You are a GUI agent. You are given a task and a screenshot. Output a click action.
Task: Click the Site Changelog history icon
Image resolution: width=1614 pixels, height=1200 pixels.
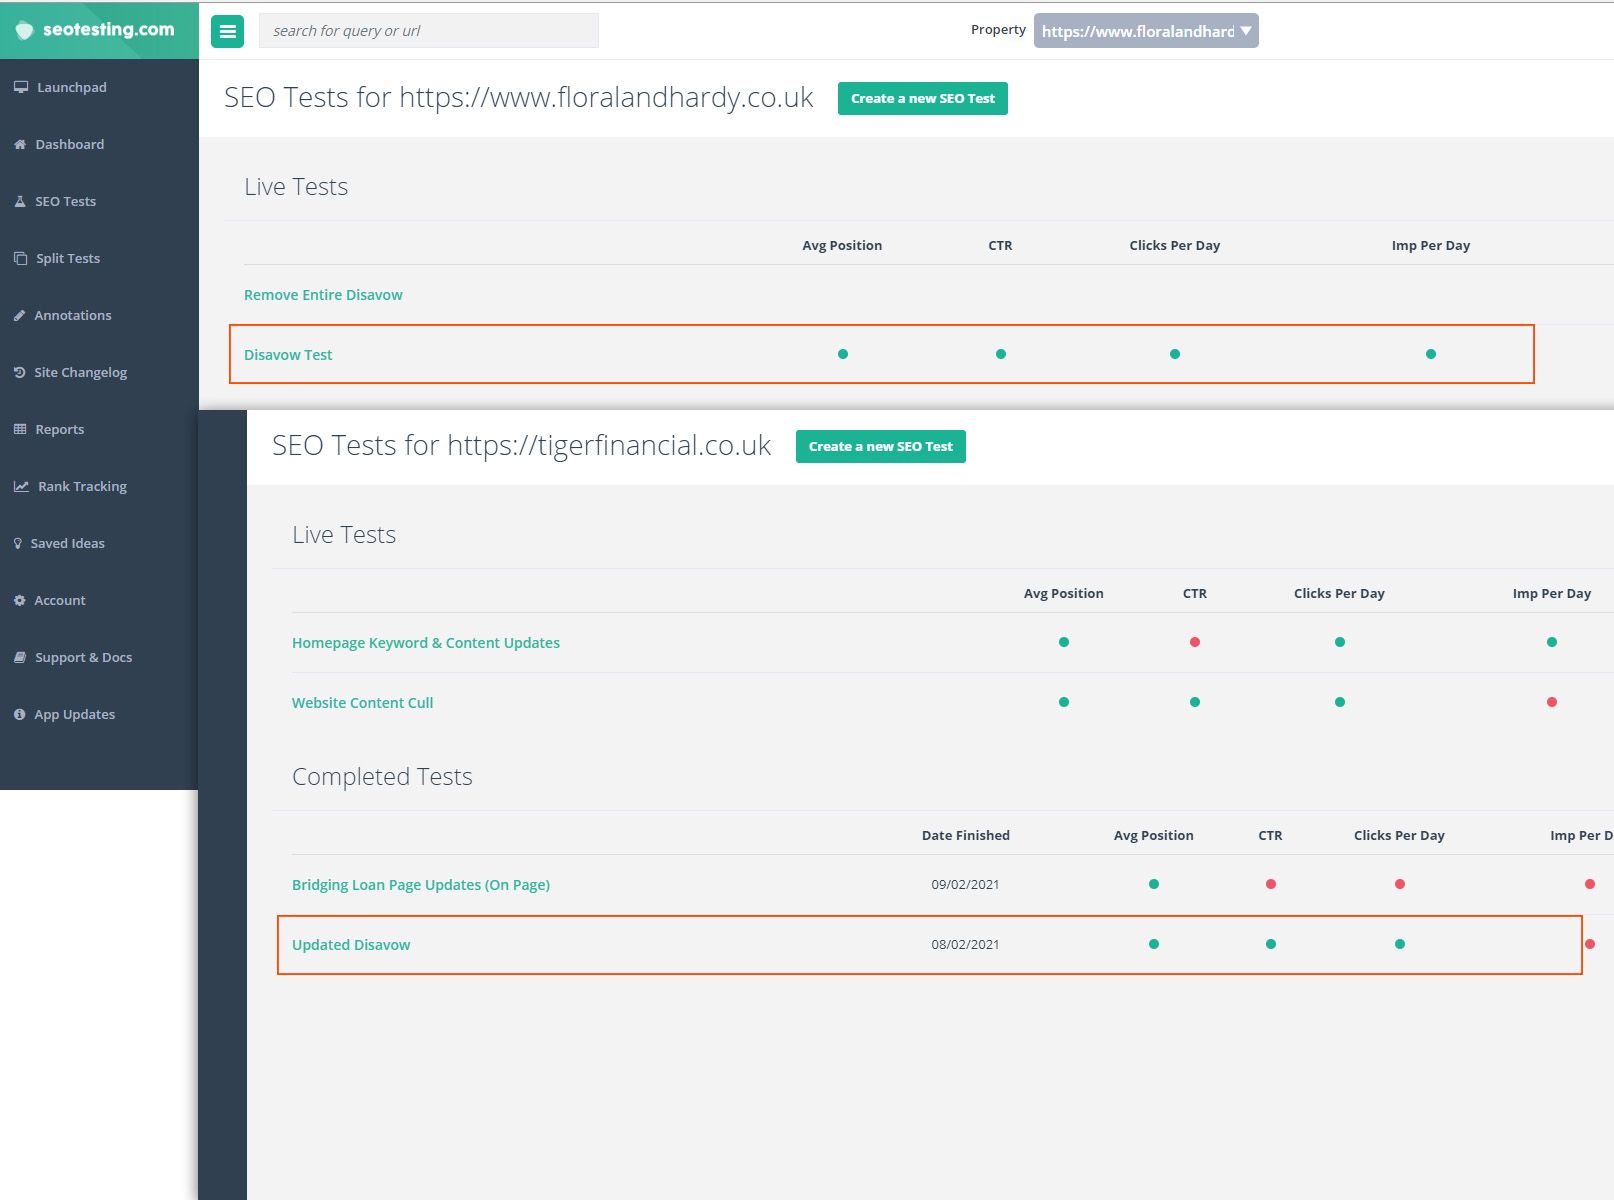(x=19, y=372)
